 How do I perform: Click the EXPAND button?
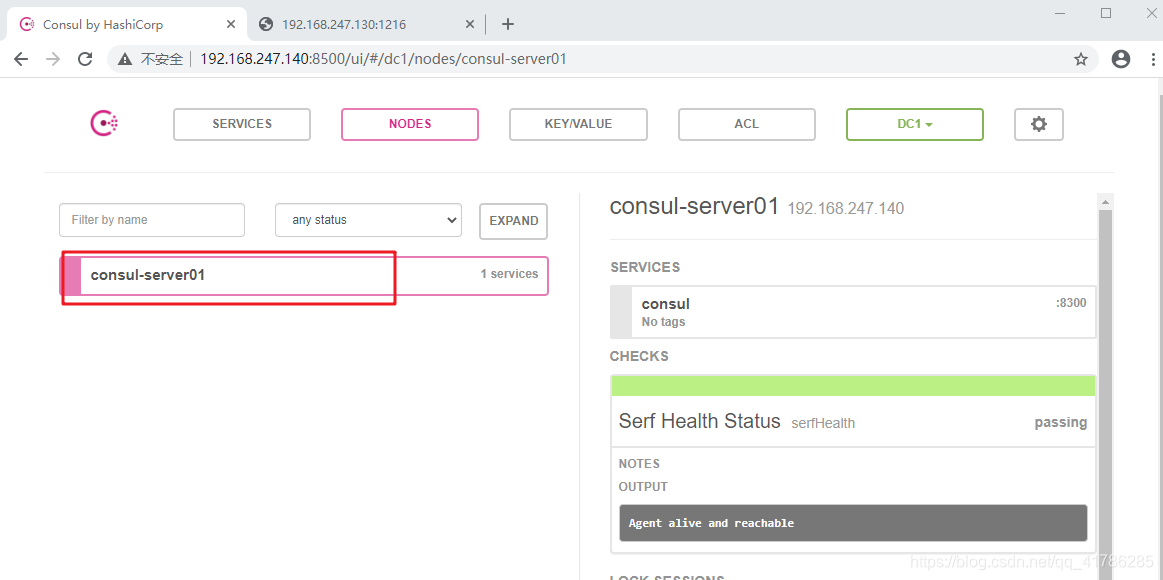pyautogui.click(x=513, y=221)
